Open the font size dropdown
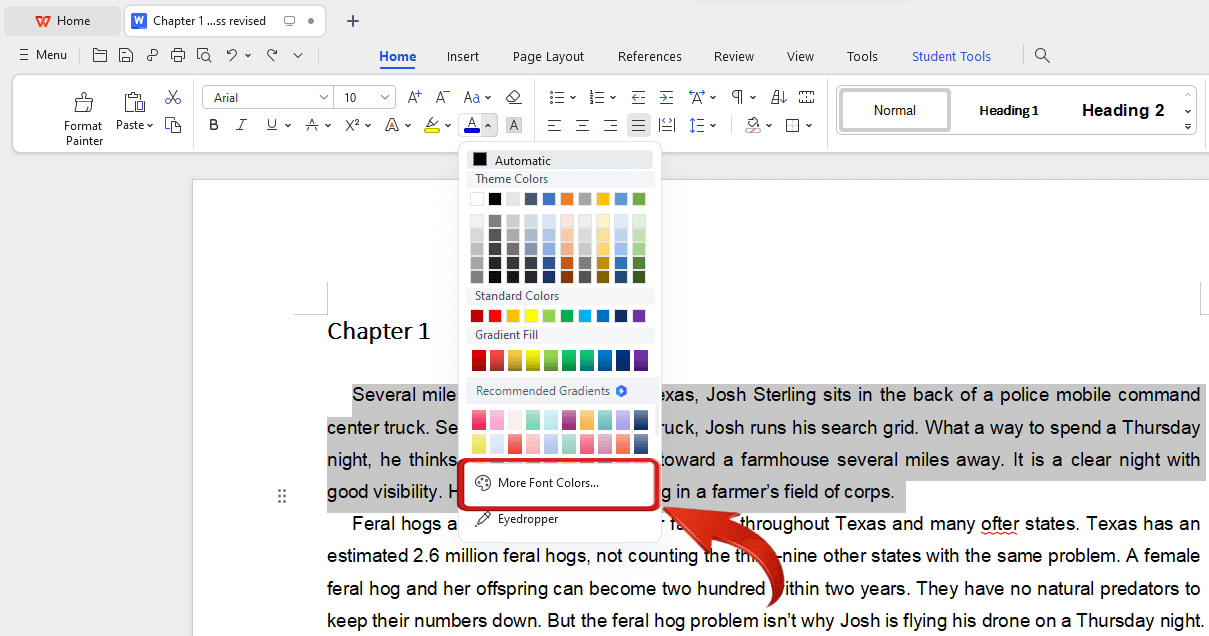 [386, 97]
